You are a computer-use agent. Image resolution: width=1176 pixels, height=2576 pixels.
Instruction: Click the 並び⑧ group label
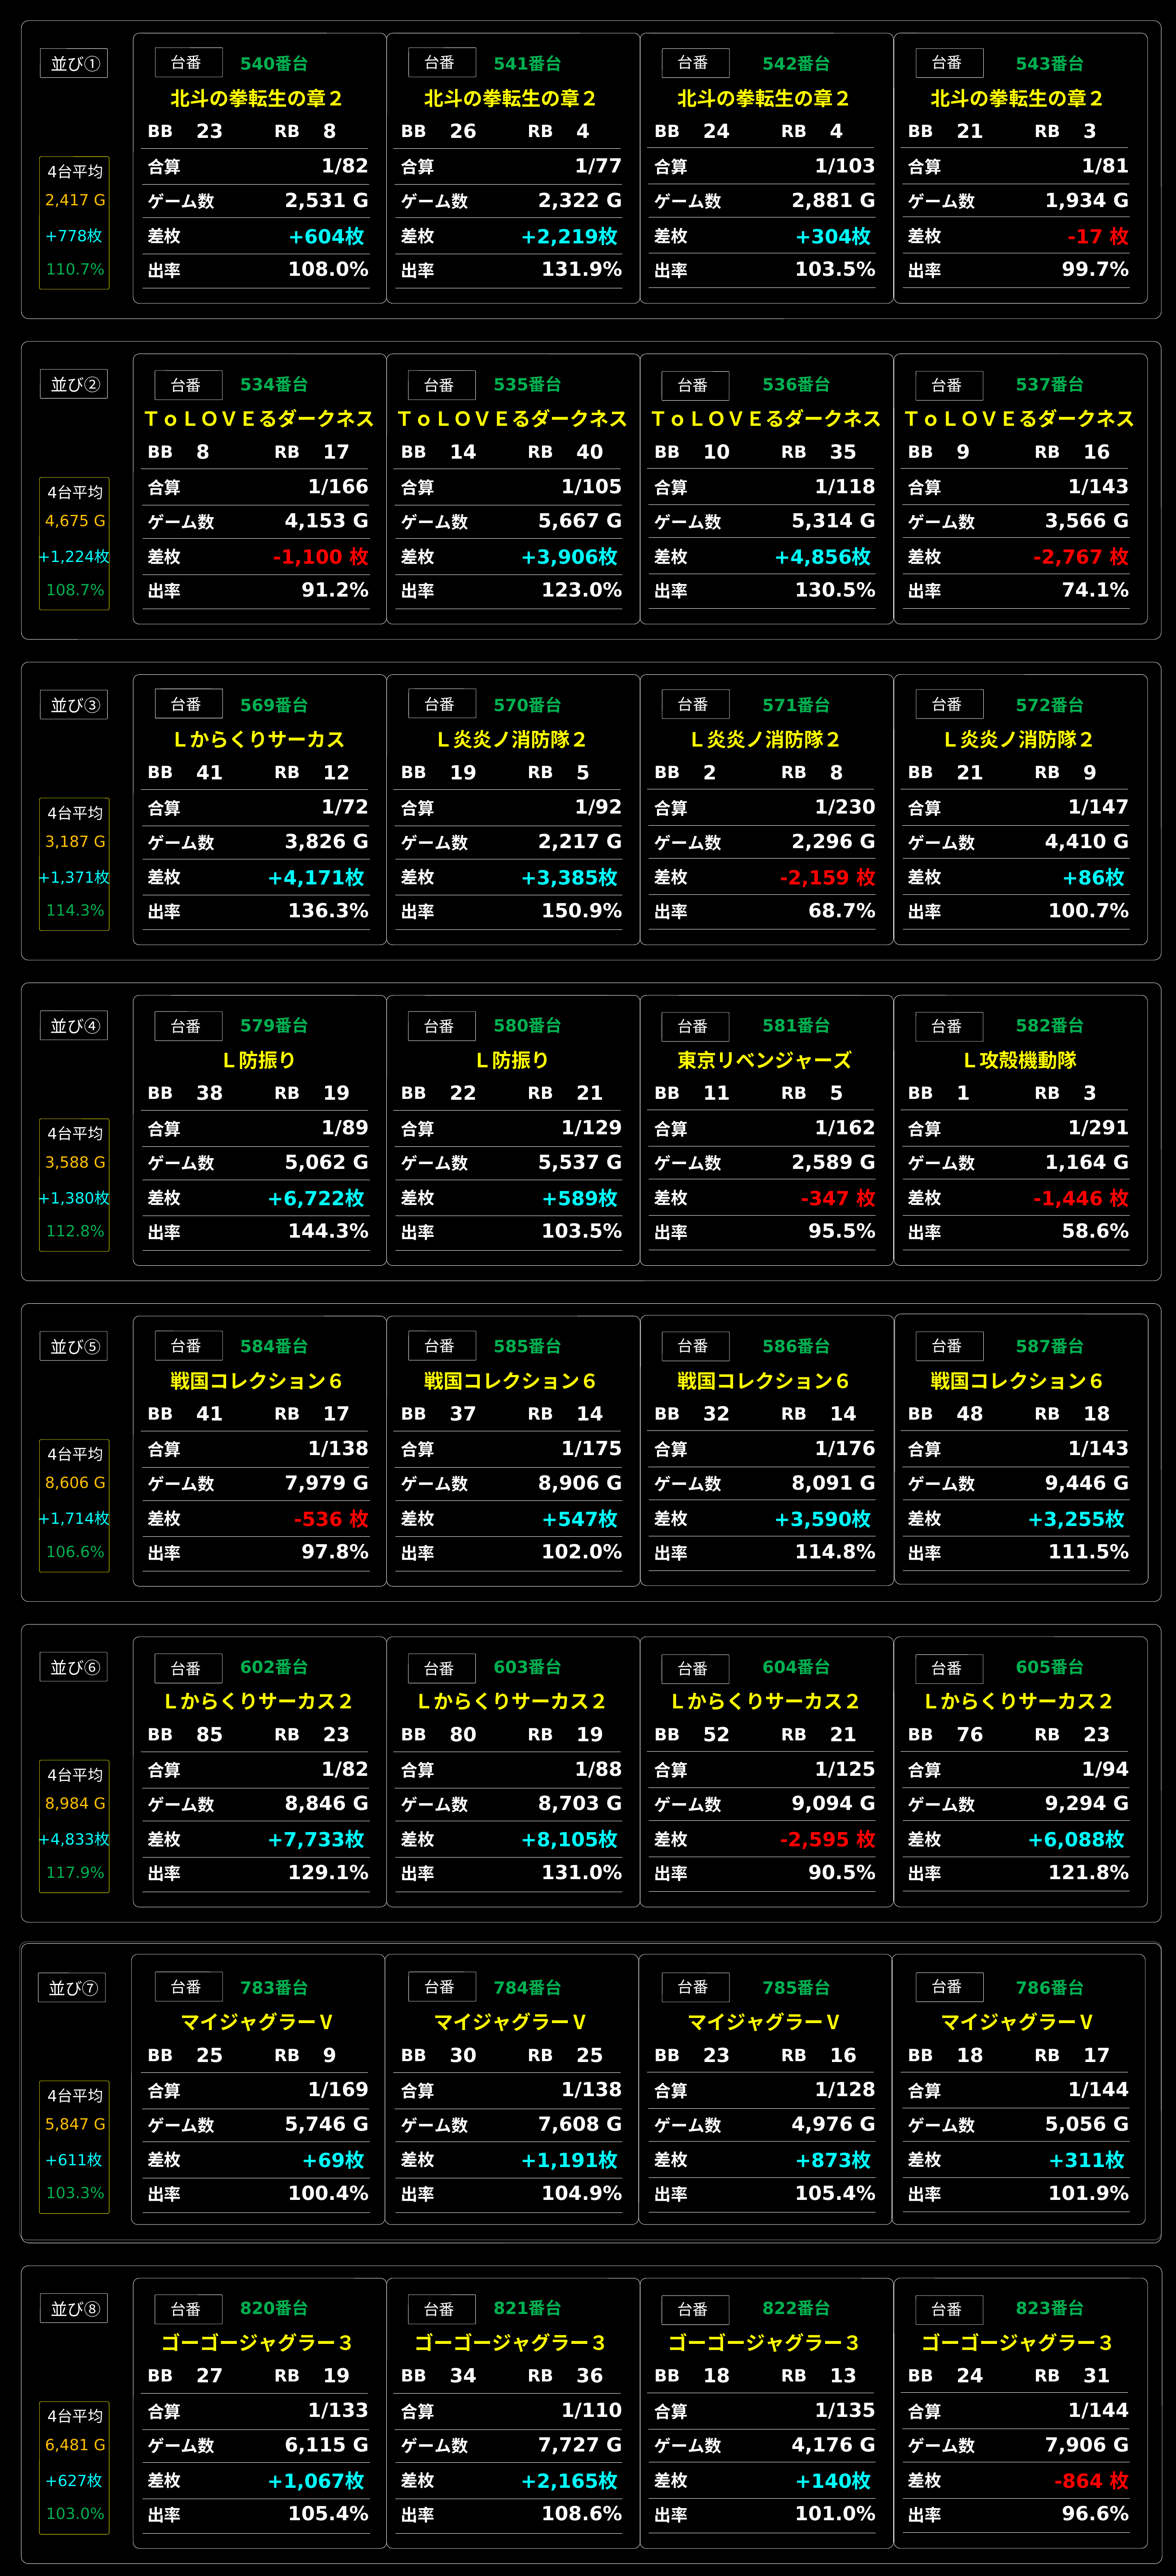tap(74, 2309)
